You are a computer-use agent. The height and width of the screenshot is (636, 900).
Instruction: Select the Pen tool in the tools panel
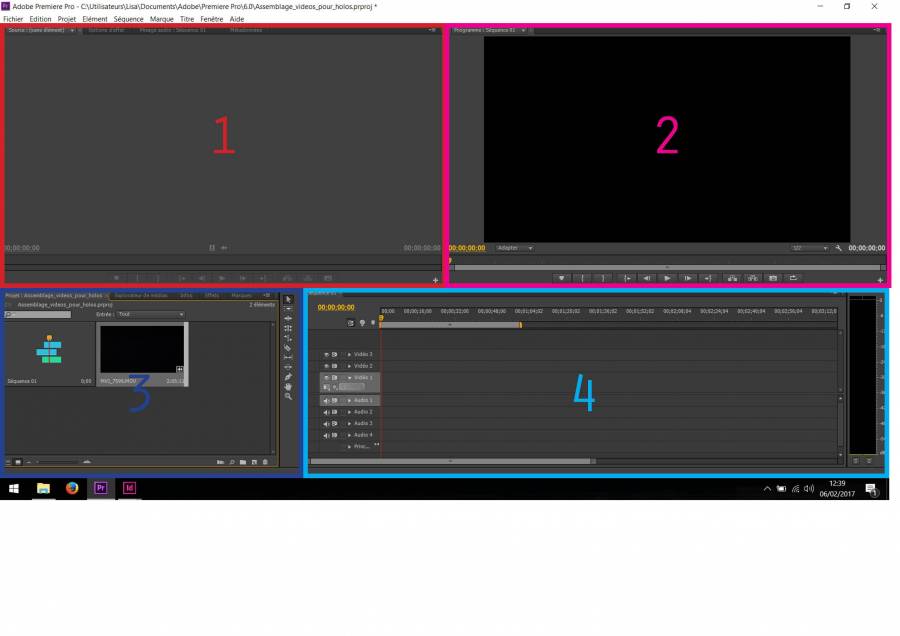[288, 376]
